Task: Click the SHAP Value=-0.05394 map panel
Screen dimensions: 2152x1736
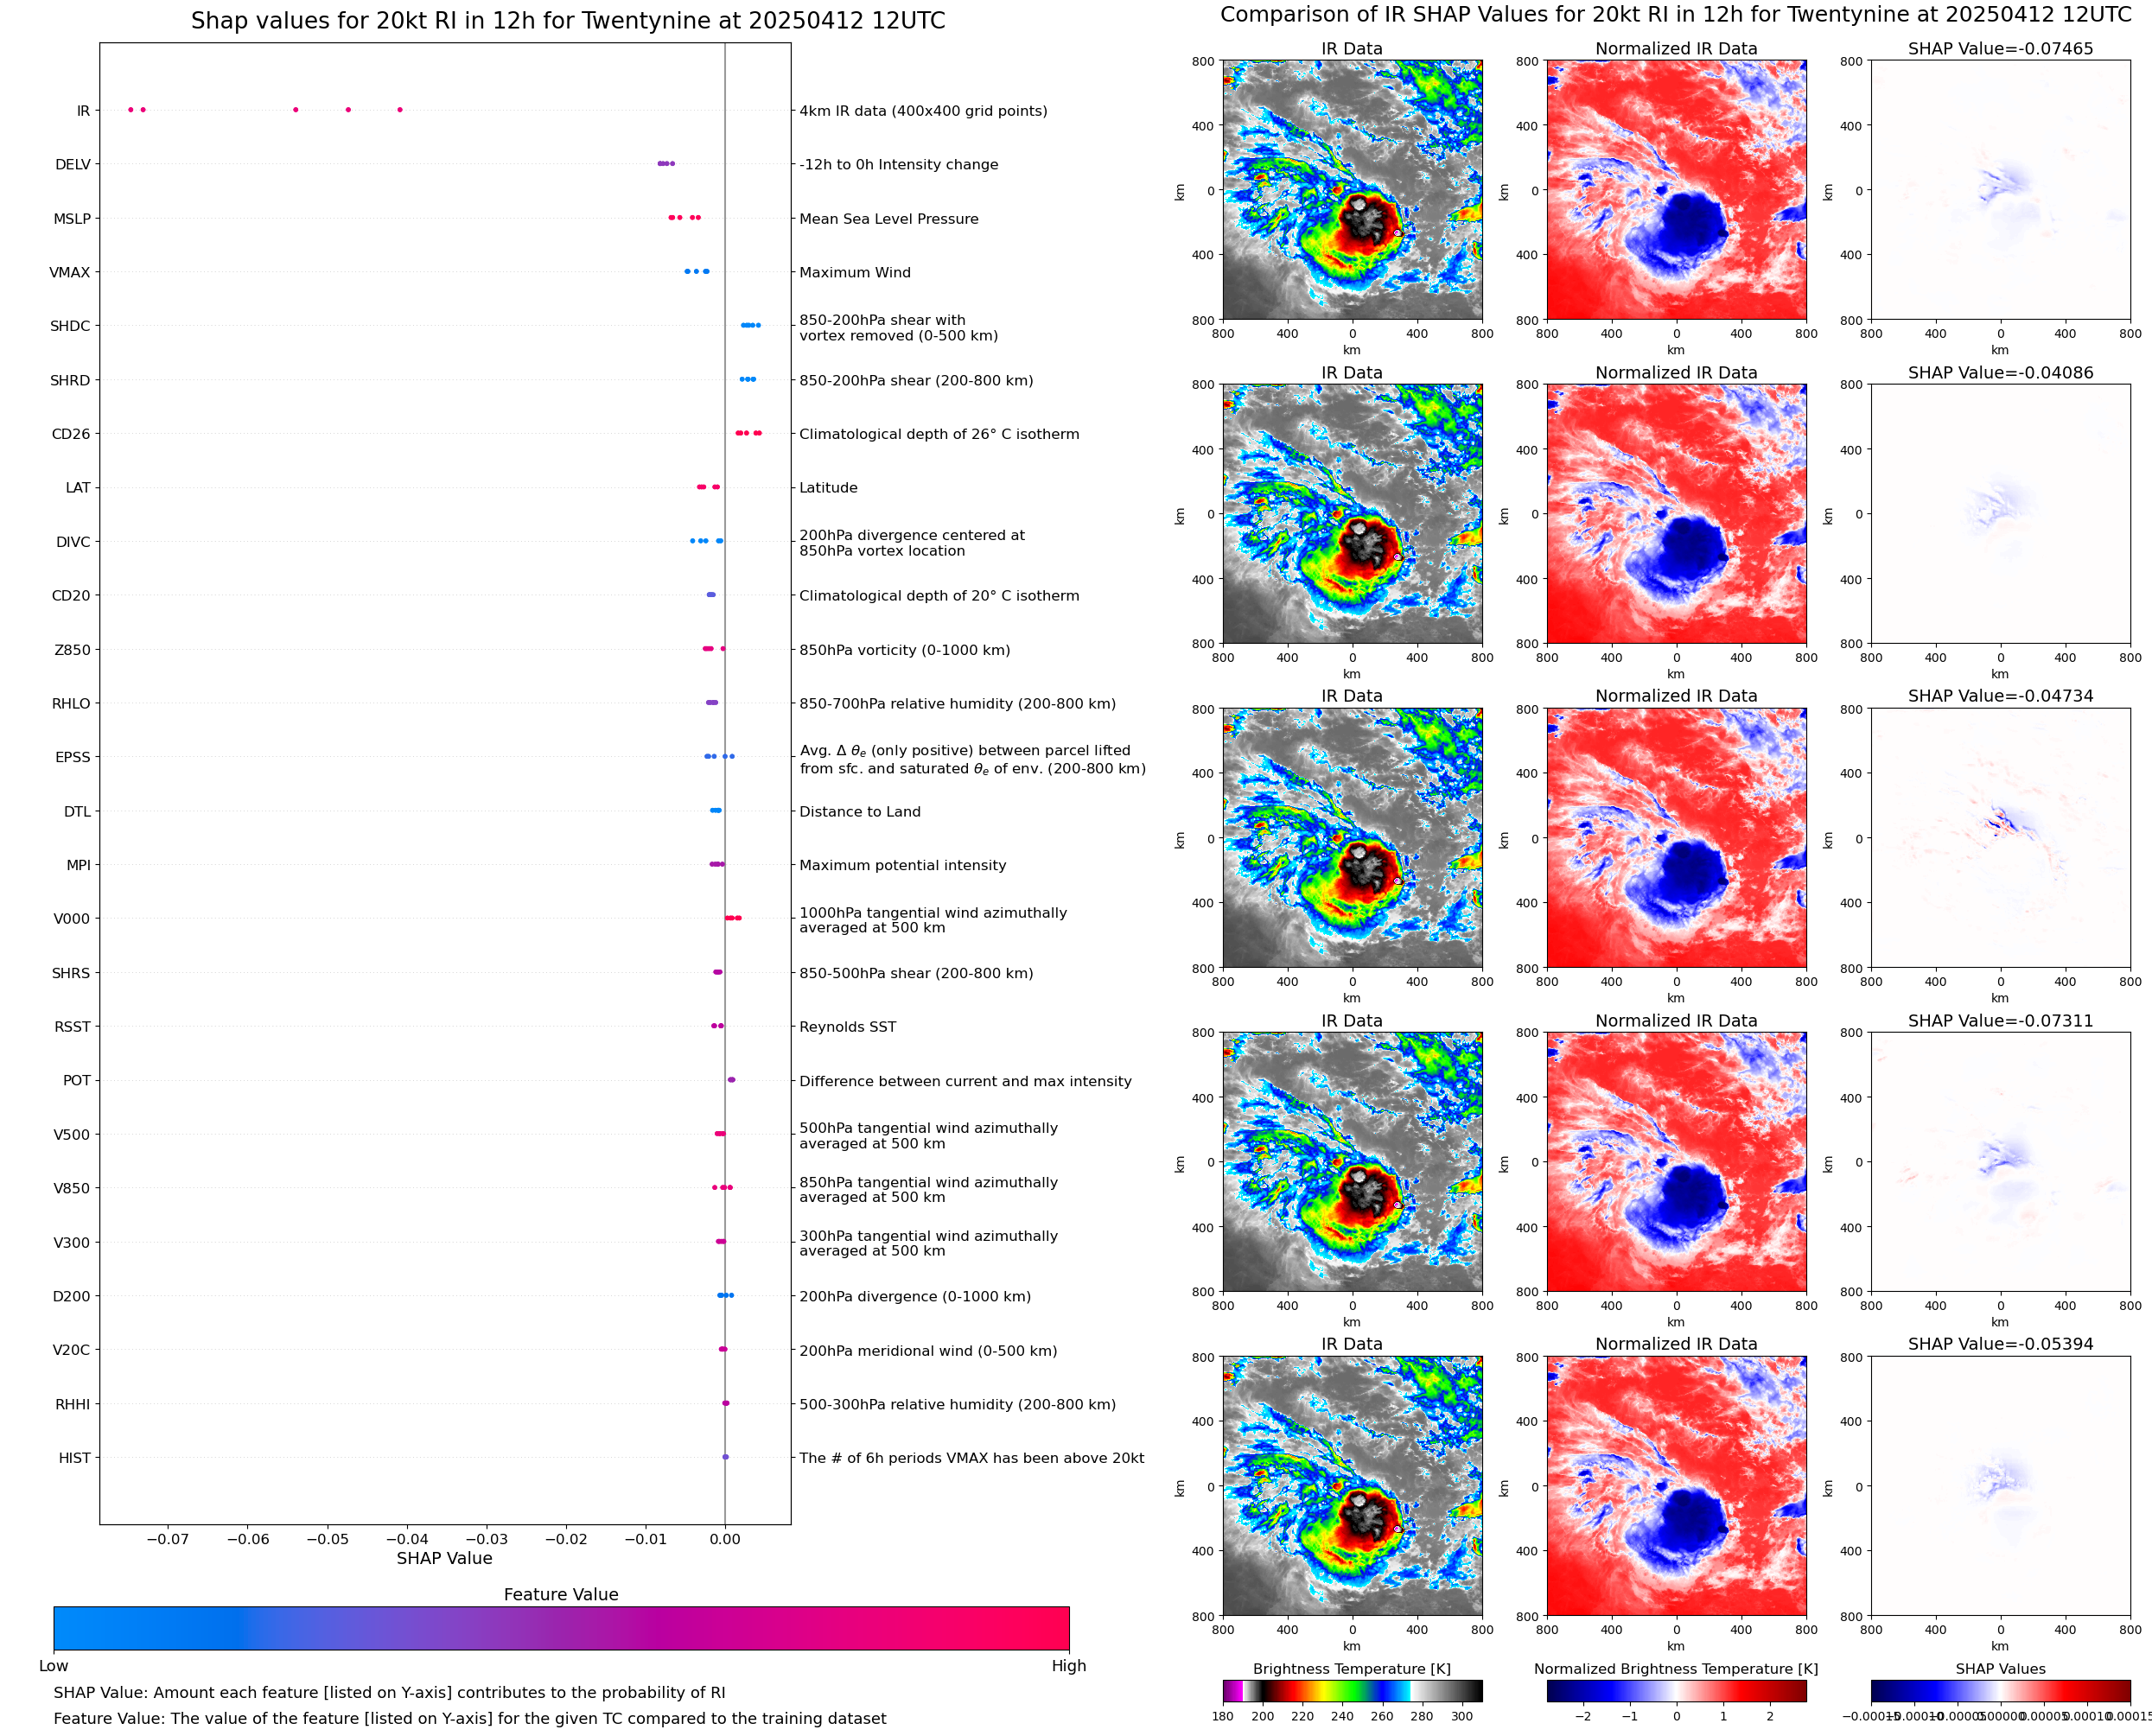Action: [2000, 1486]
